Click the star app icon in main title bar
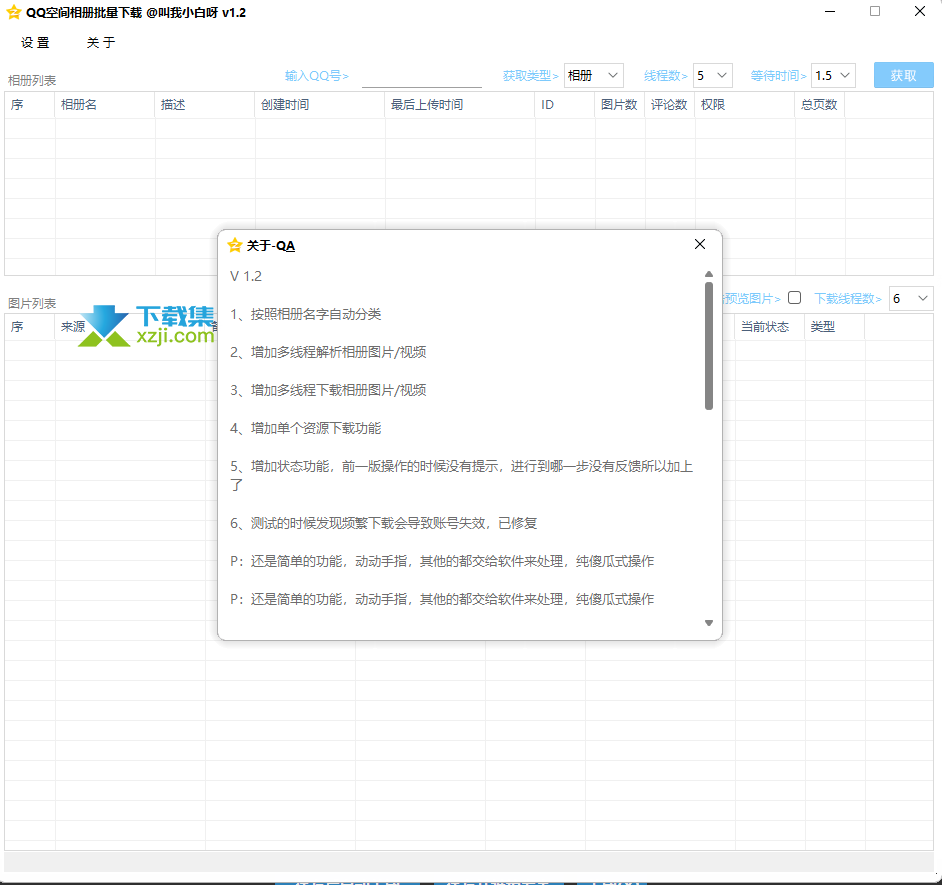 13,13
